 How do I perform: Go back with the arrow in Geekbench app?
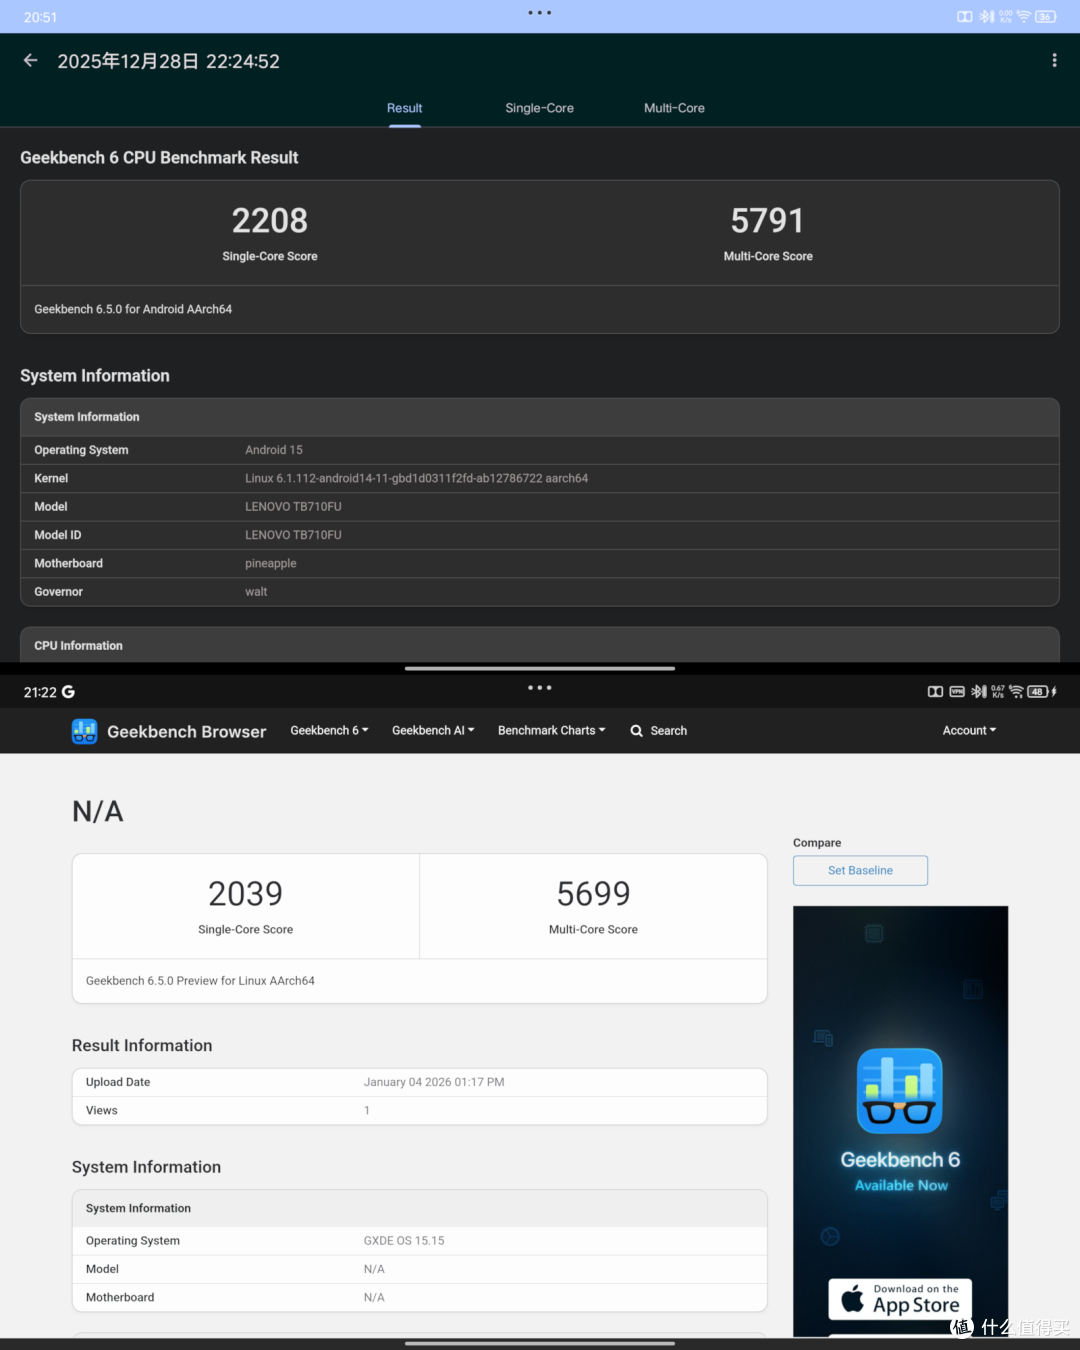31,61
